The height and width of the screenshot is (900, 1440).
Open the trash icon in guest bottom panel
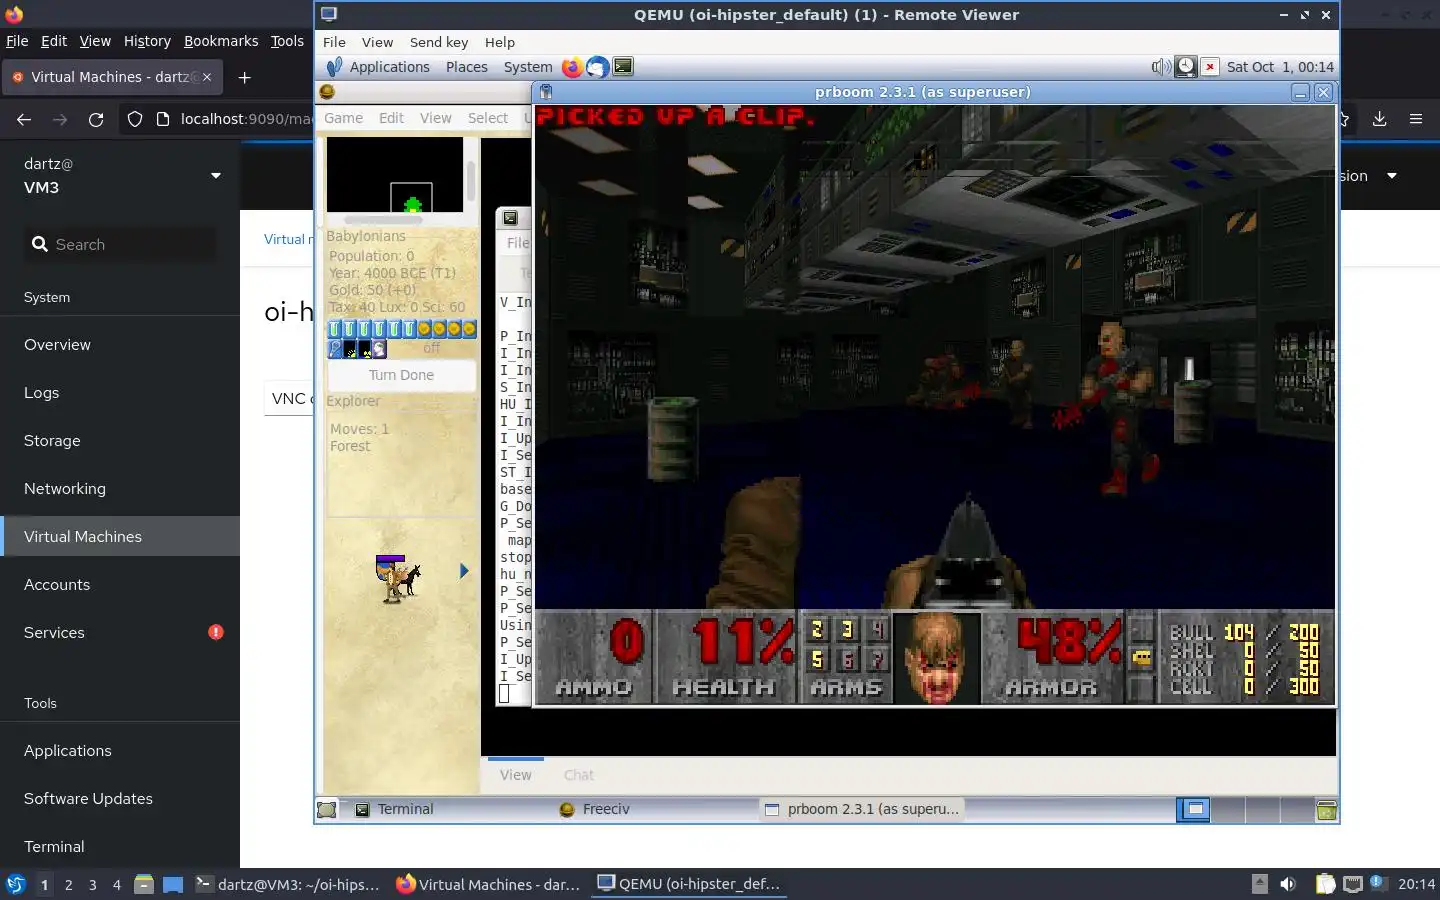click(1326, 810)
